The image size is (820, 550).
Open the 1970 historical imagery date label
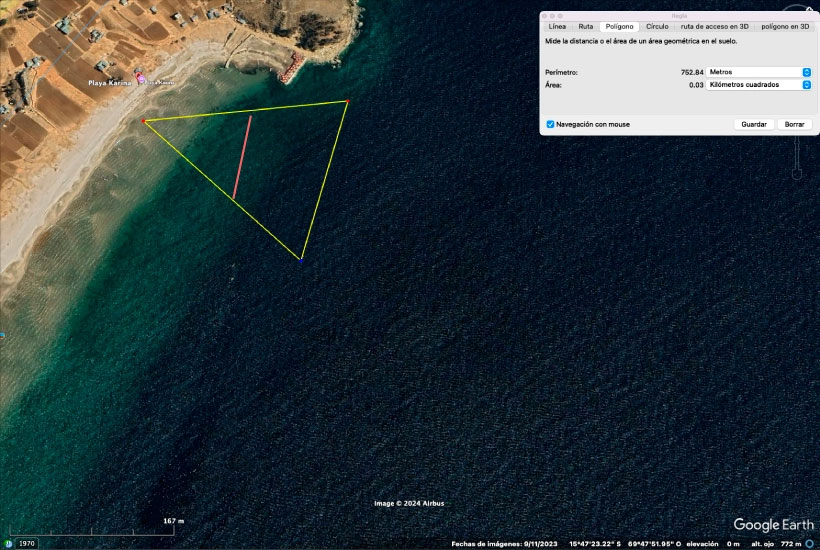tap(27, 543)
